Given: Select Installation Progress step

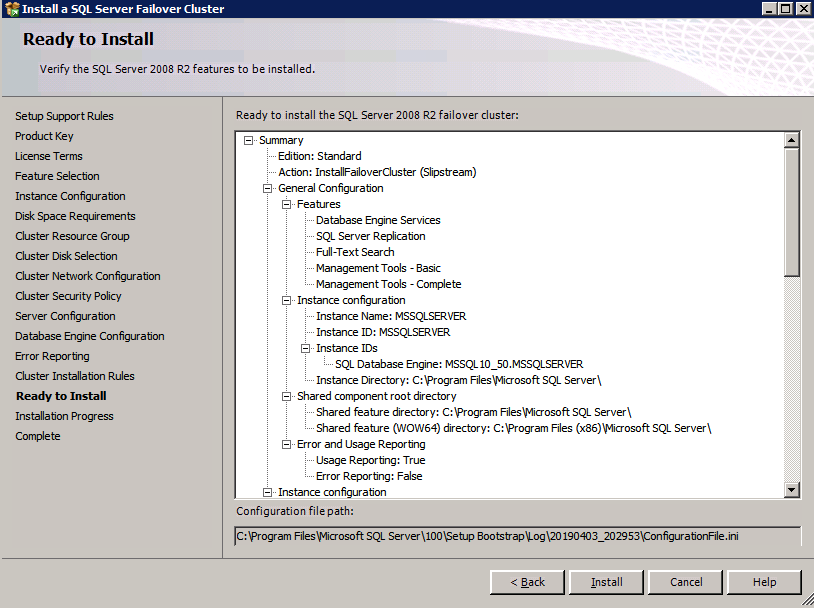Looking at the screenshot, I should 64,416.
